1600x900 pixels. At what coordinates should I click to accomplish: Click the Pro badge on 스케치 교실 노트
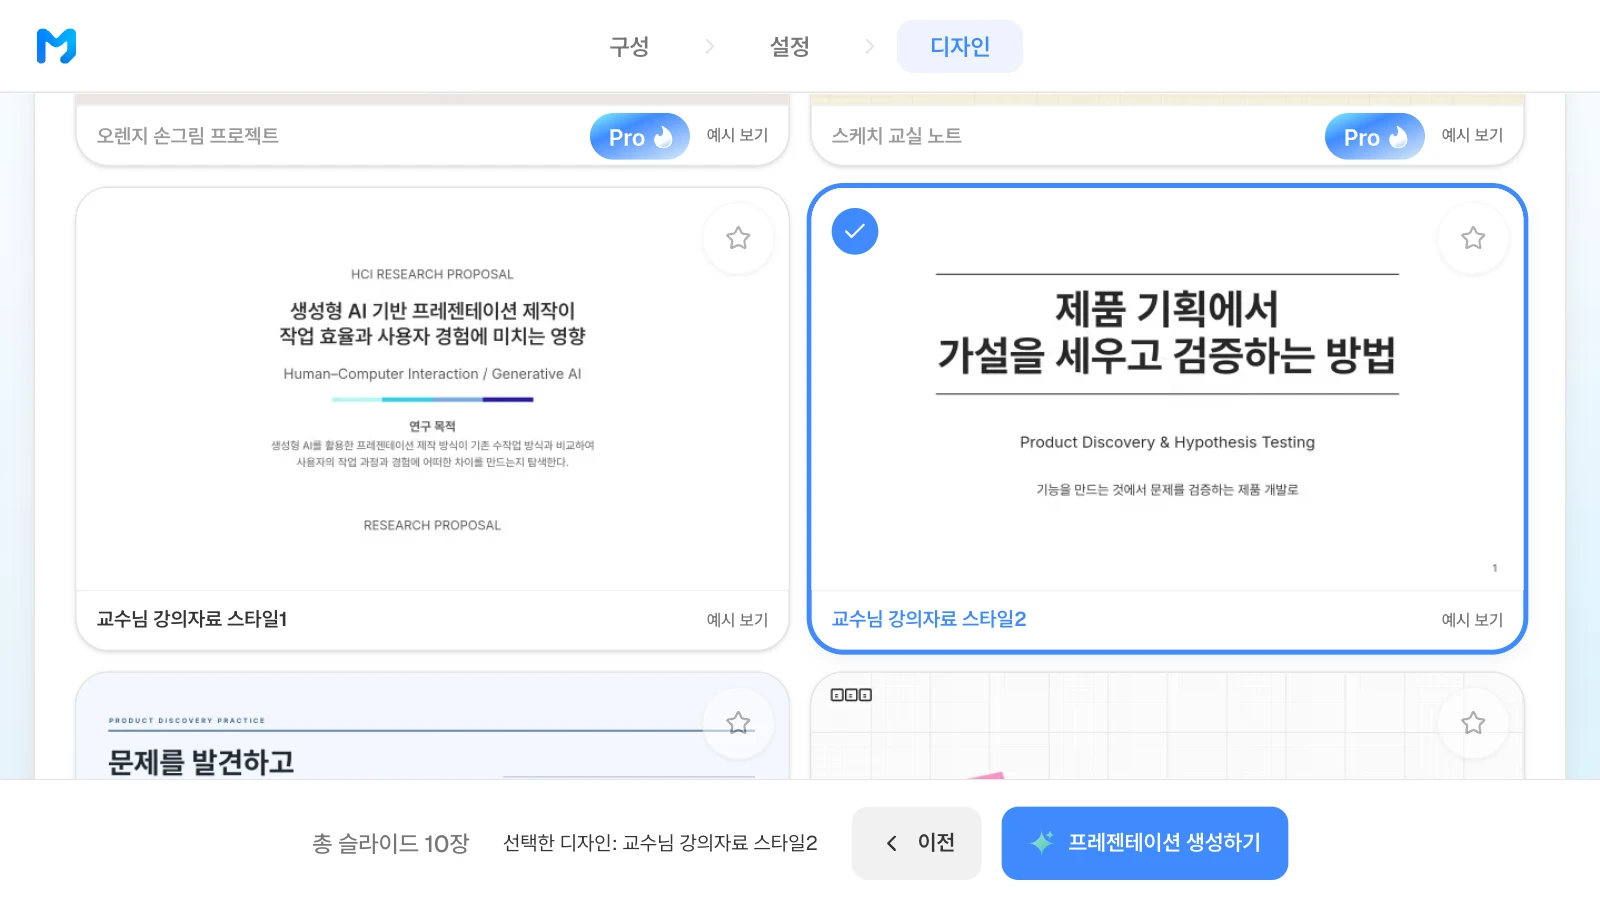1375,137
